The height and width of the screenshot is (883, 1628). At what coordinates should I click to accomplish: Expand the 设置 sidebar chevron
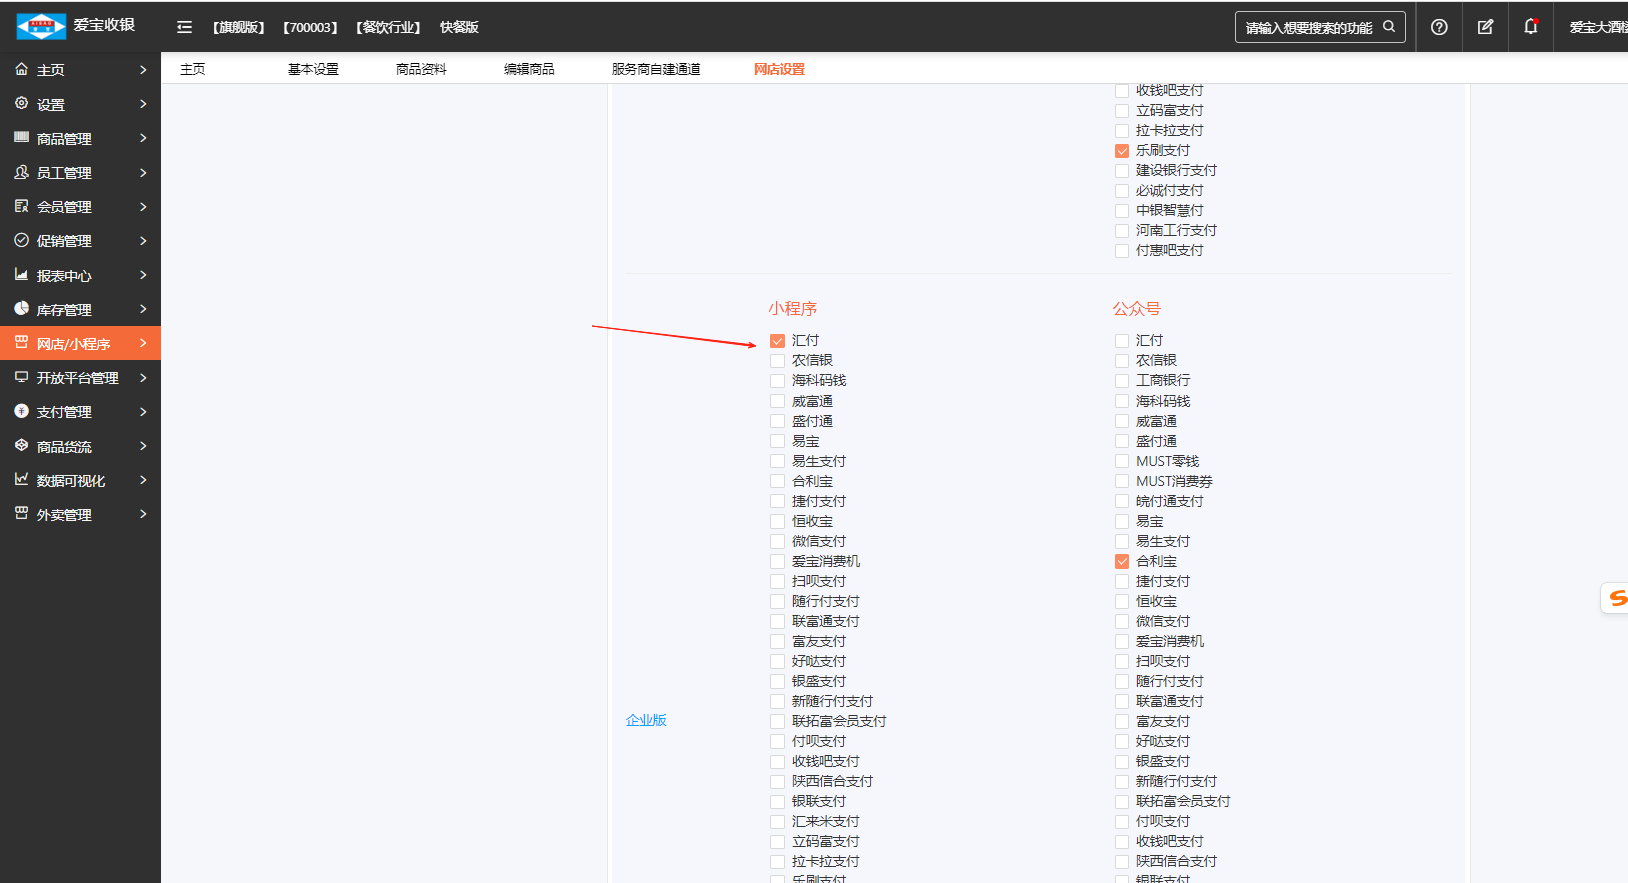click(143, 104)
